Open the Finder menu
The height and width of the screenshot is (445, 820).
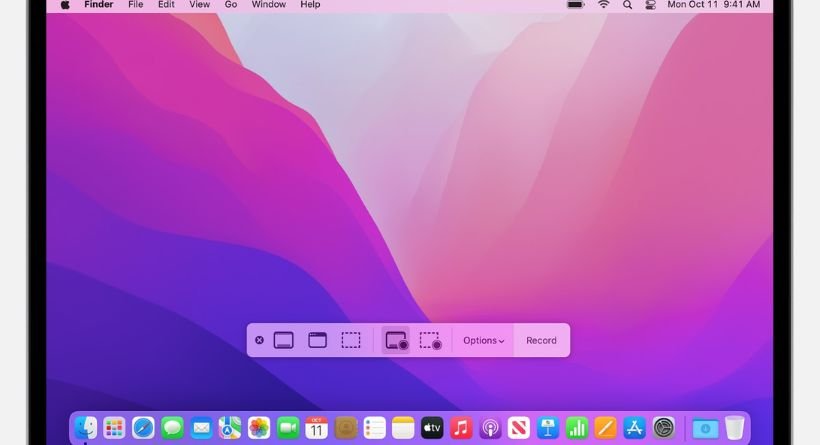99,5
